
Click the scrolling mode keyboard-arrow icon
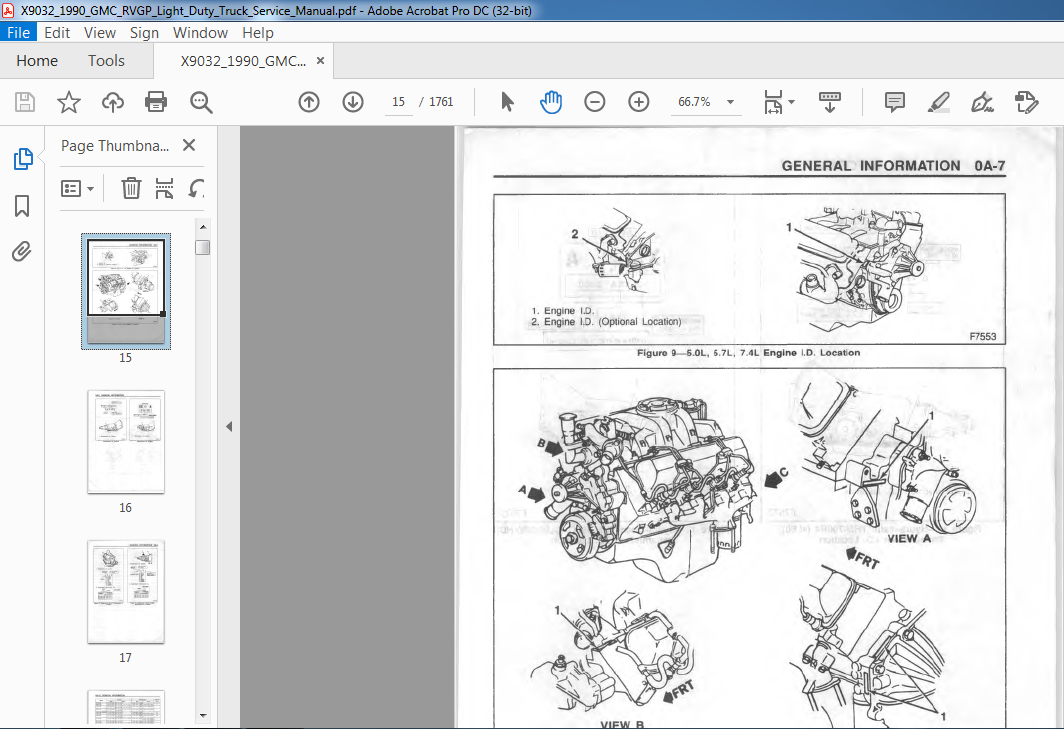pos(829,102)
